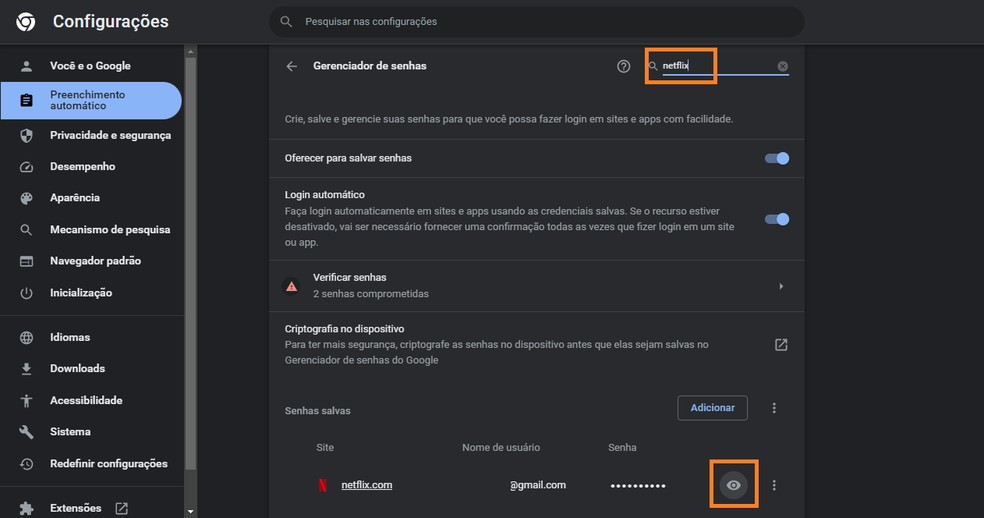Click the Chrome logo beside Configurações
The height and width of the screenshot is (518, 984).
(26, 22)
